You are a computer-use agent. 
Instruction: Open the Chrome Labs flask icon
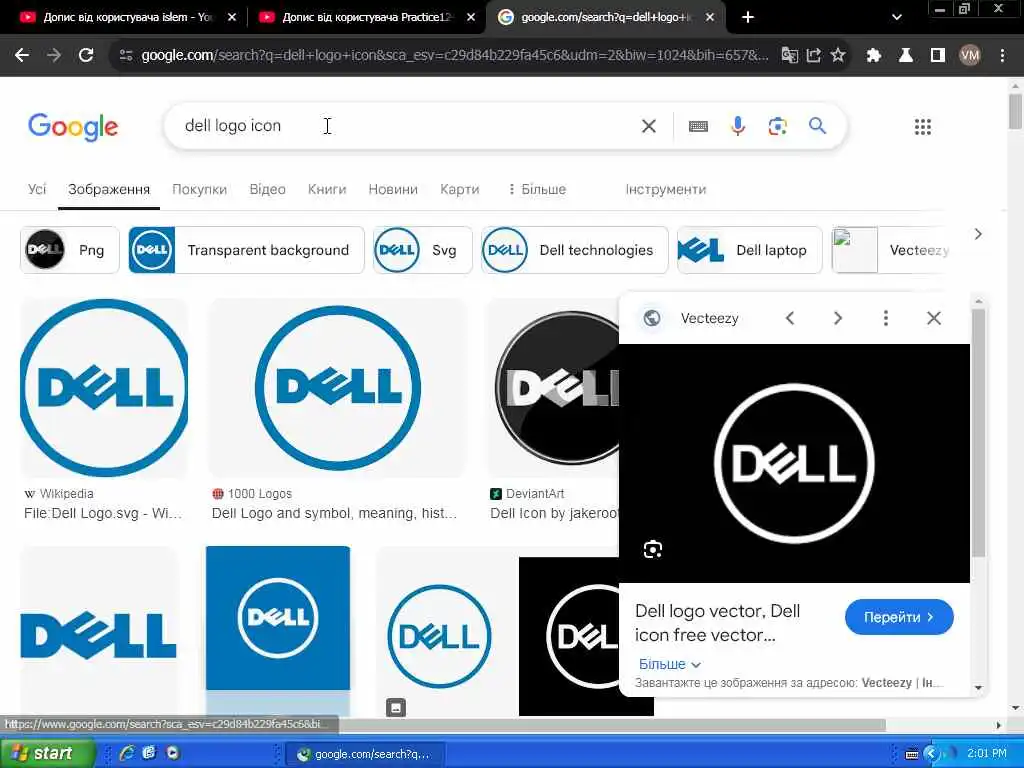906,56
